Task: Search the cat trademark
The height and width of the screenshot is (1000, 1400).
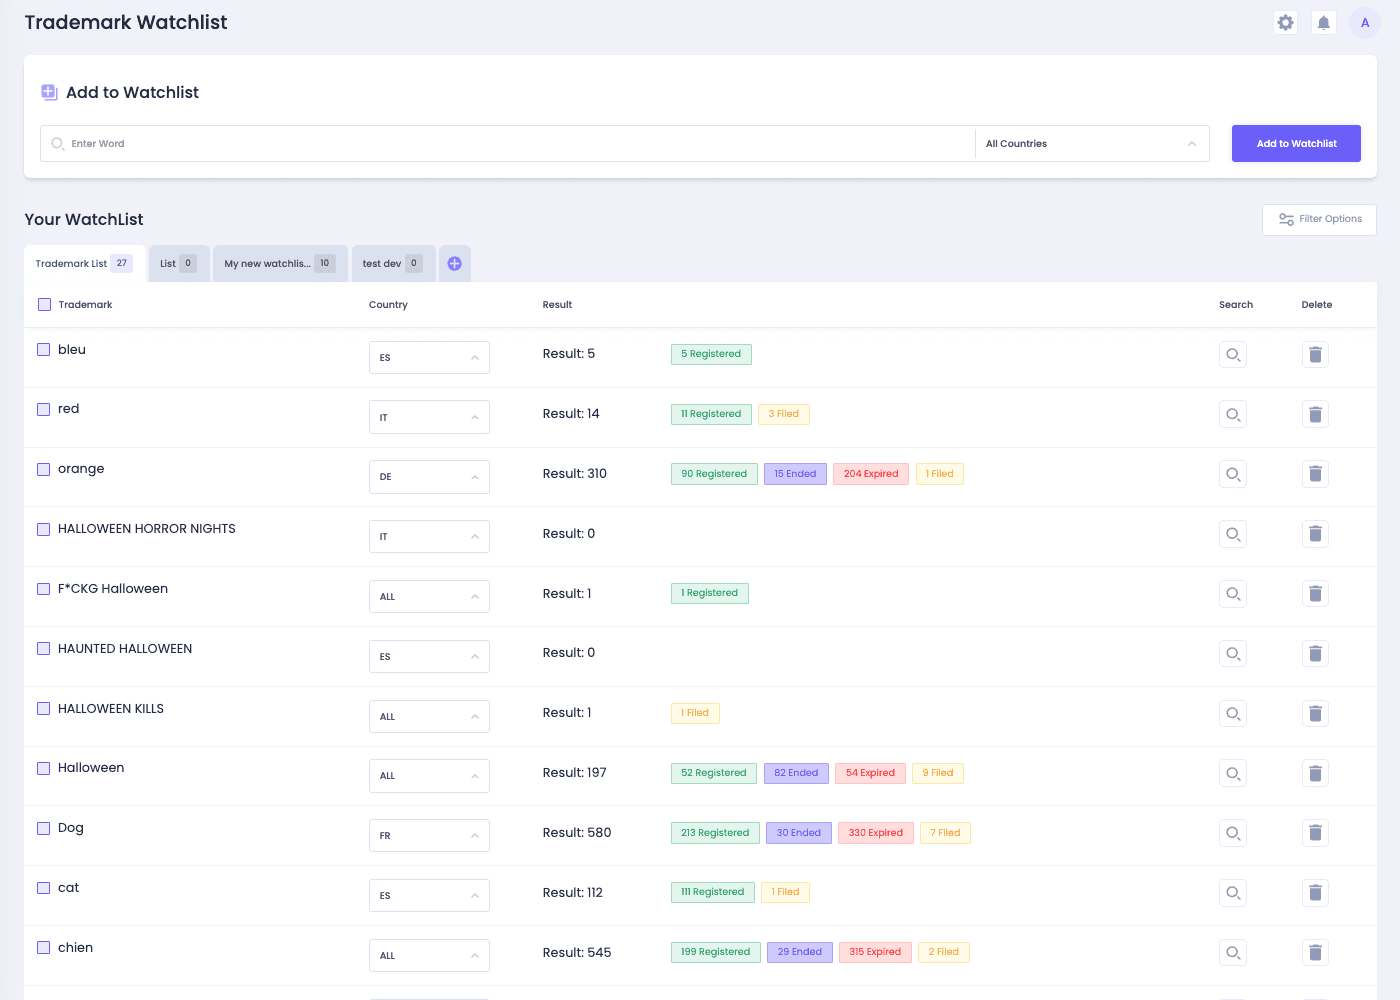Action: 1233,893
